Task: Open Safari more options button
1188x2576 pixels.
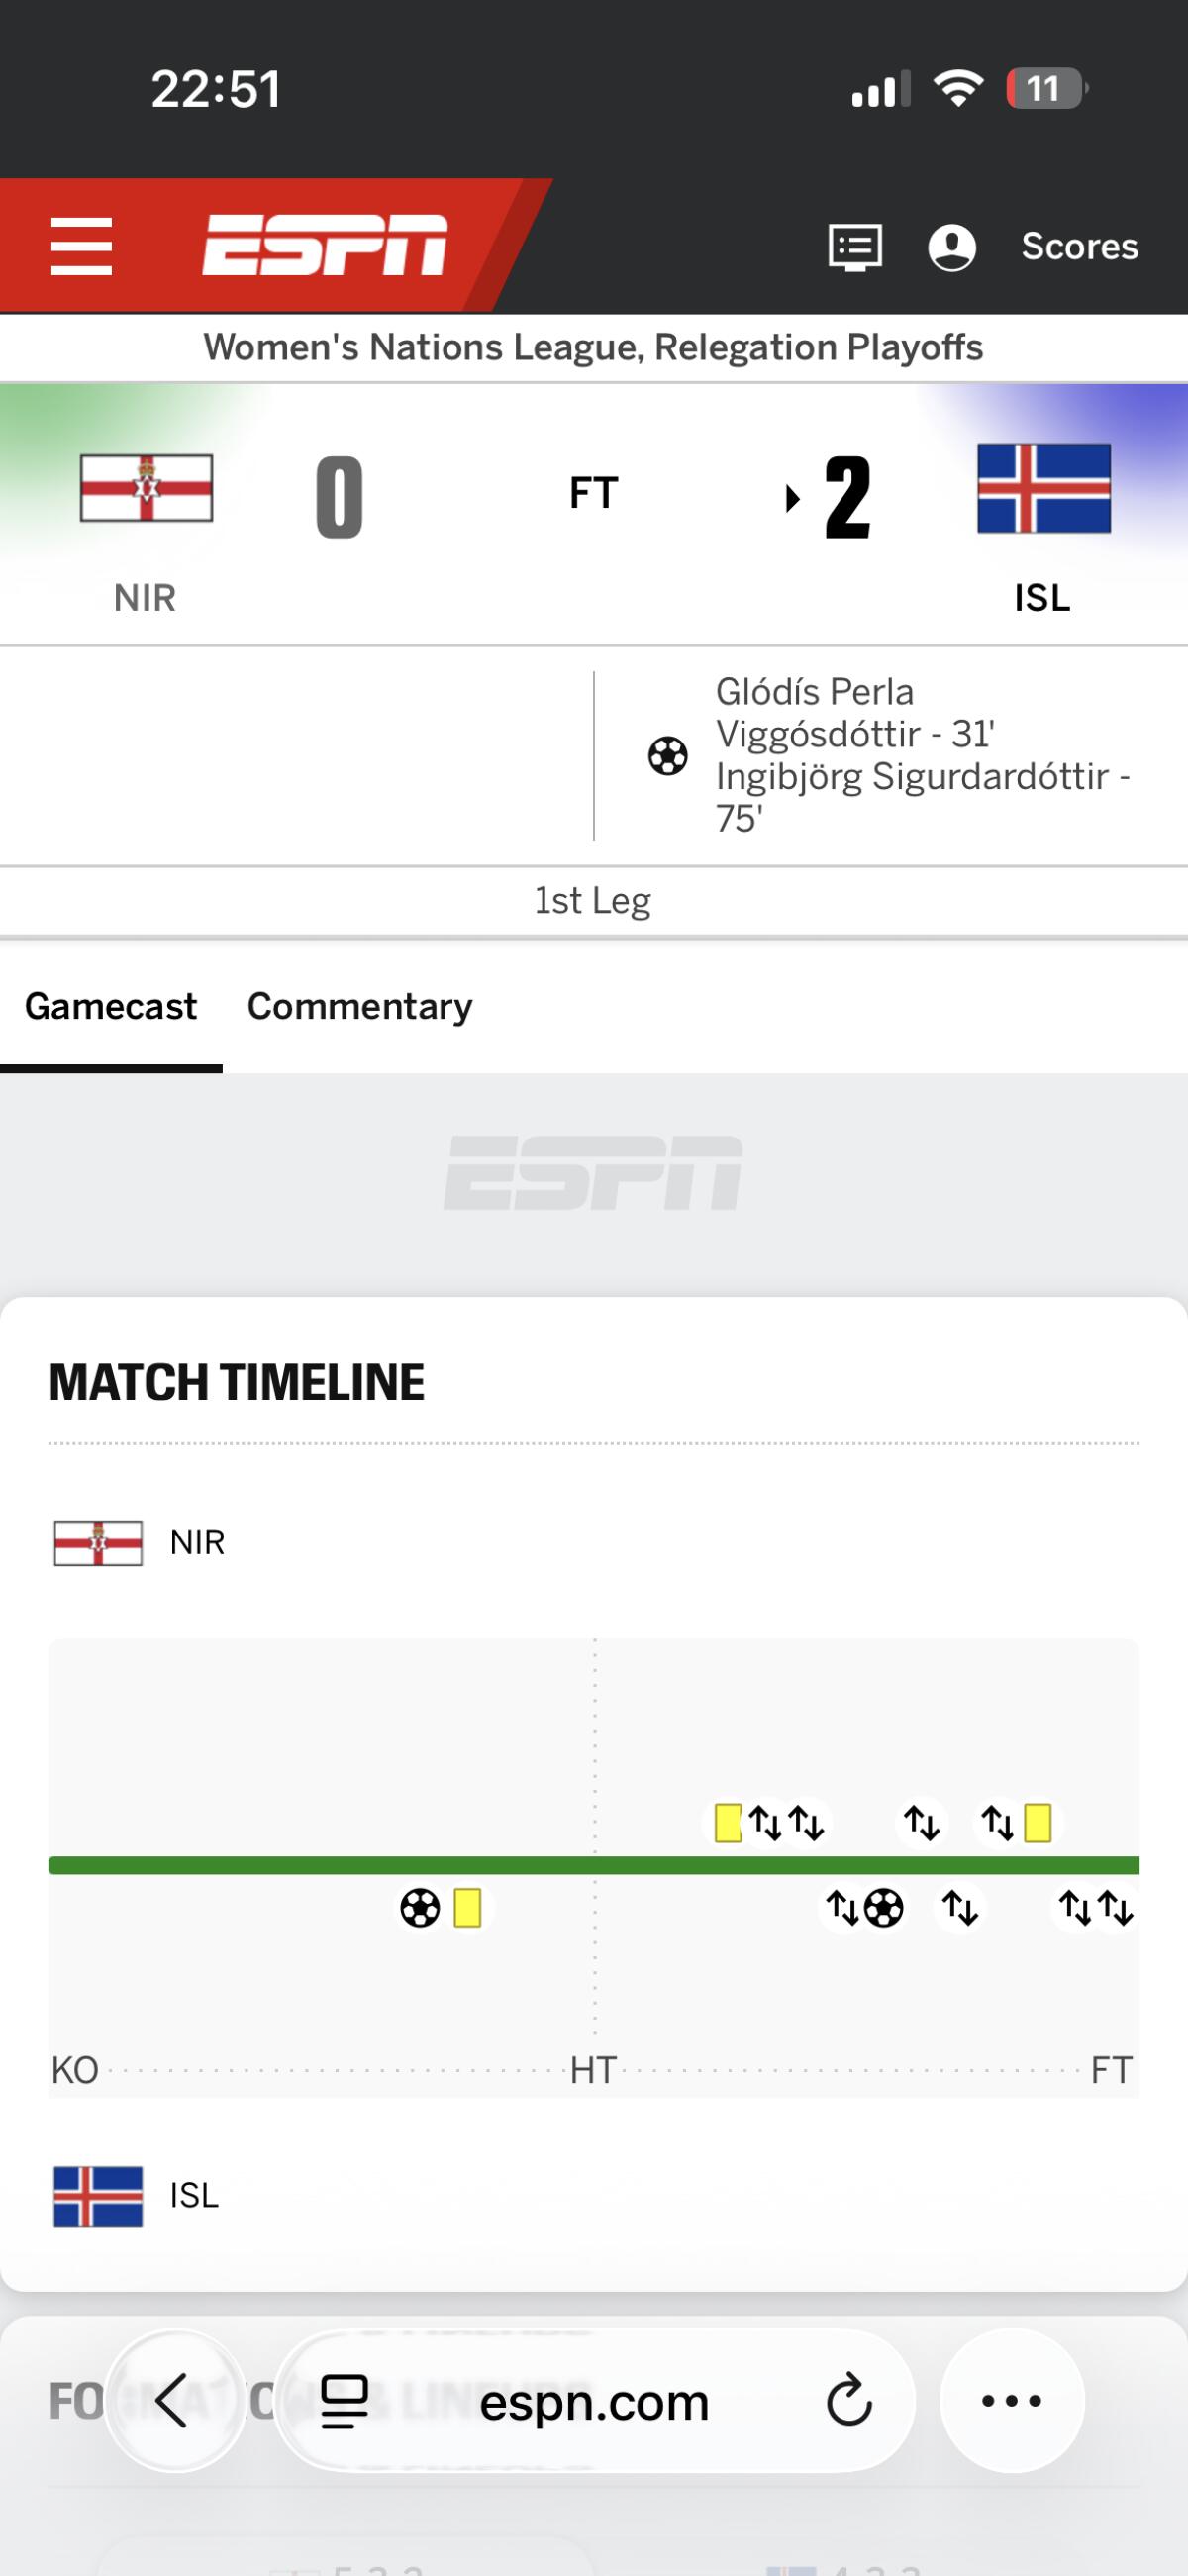Action: [x=1012, y=2400]
